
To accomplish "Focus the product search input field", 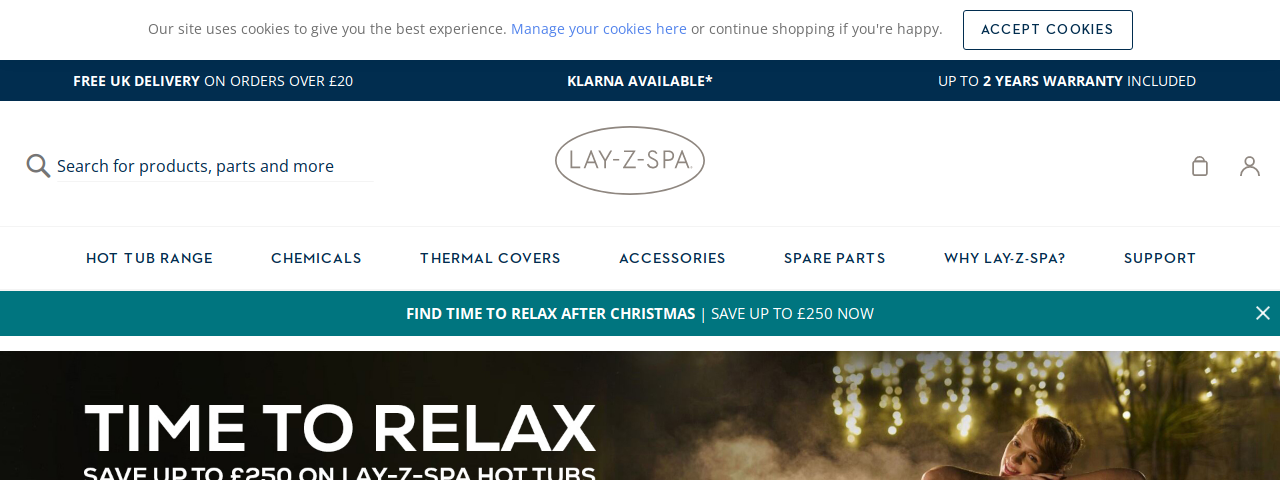I will (x=213, y=166).
